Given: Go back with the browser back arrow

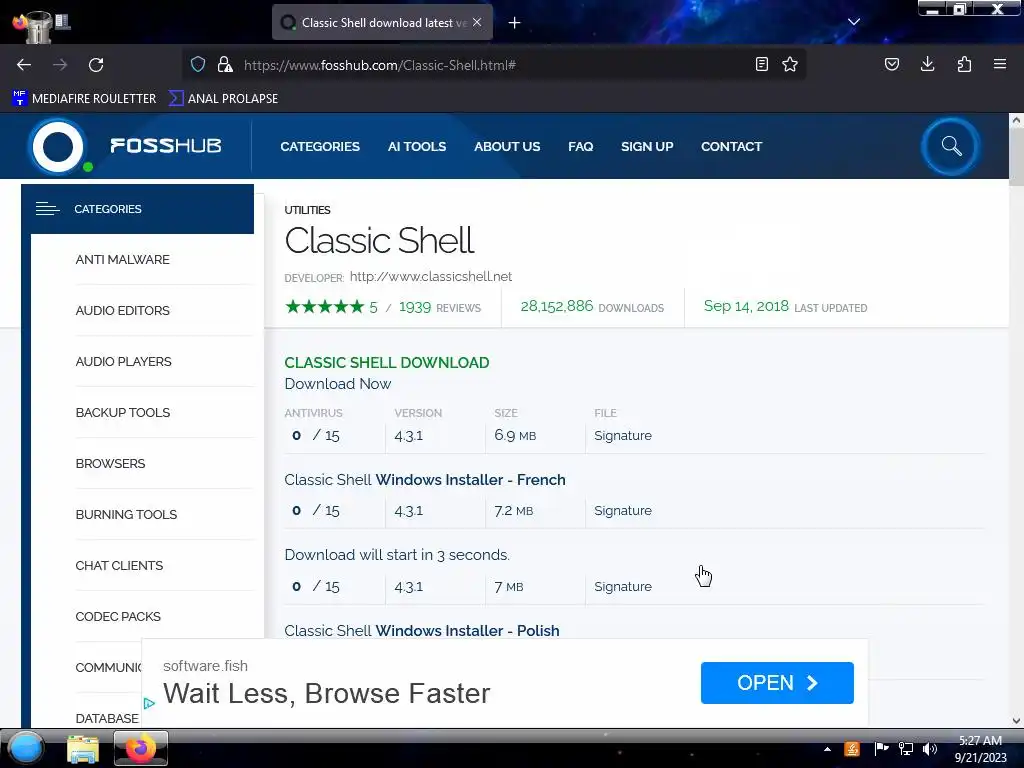Looking at the screenshot, I should [x=24, y=65].
